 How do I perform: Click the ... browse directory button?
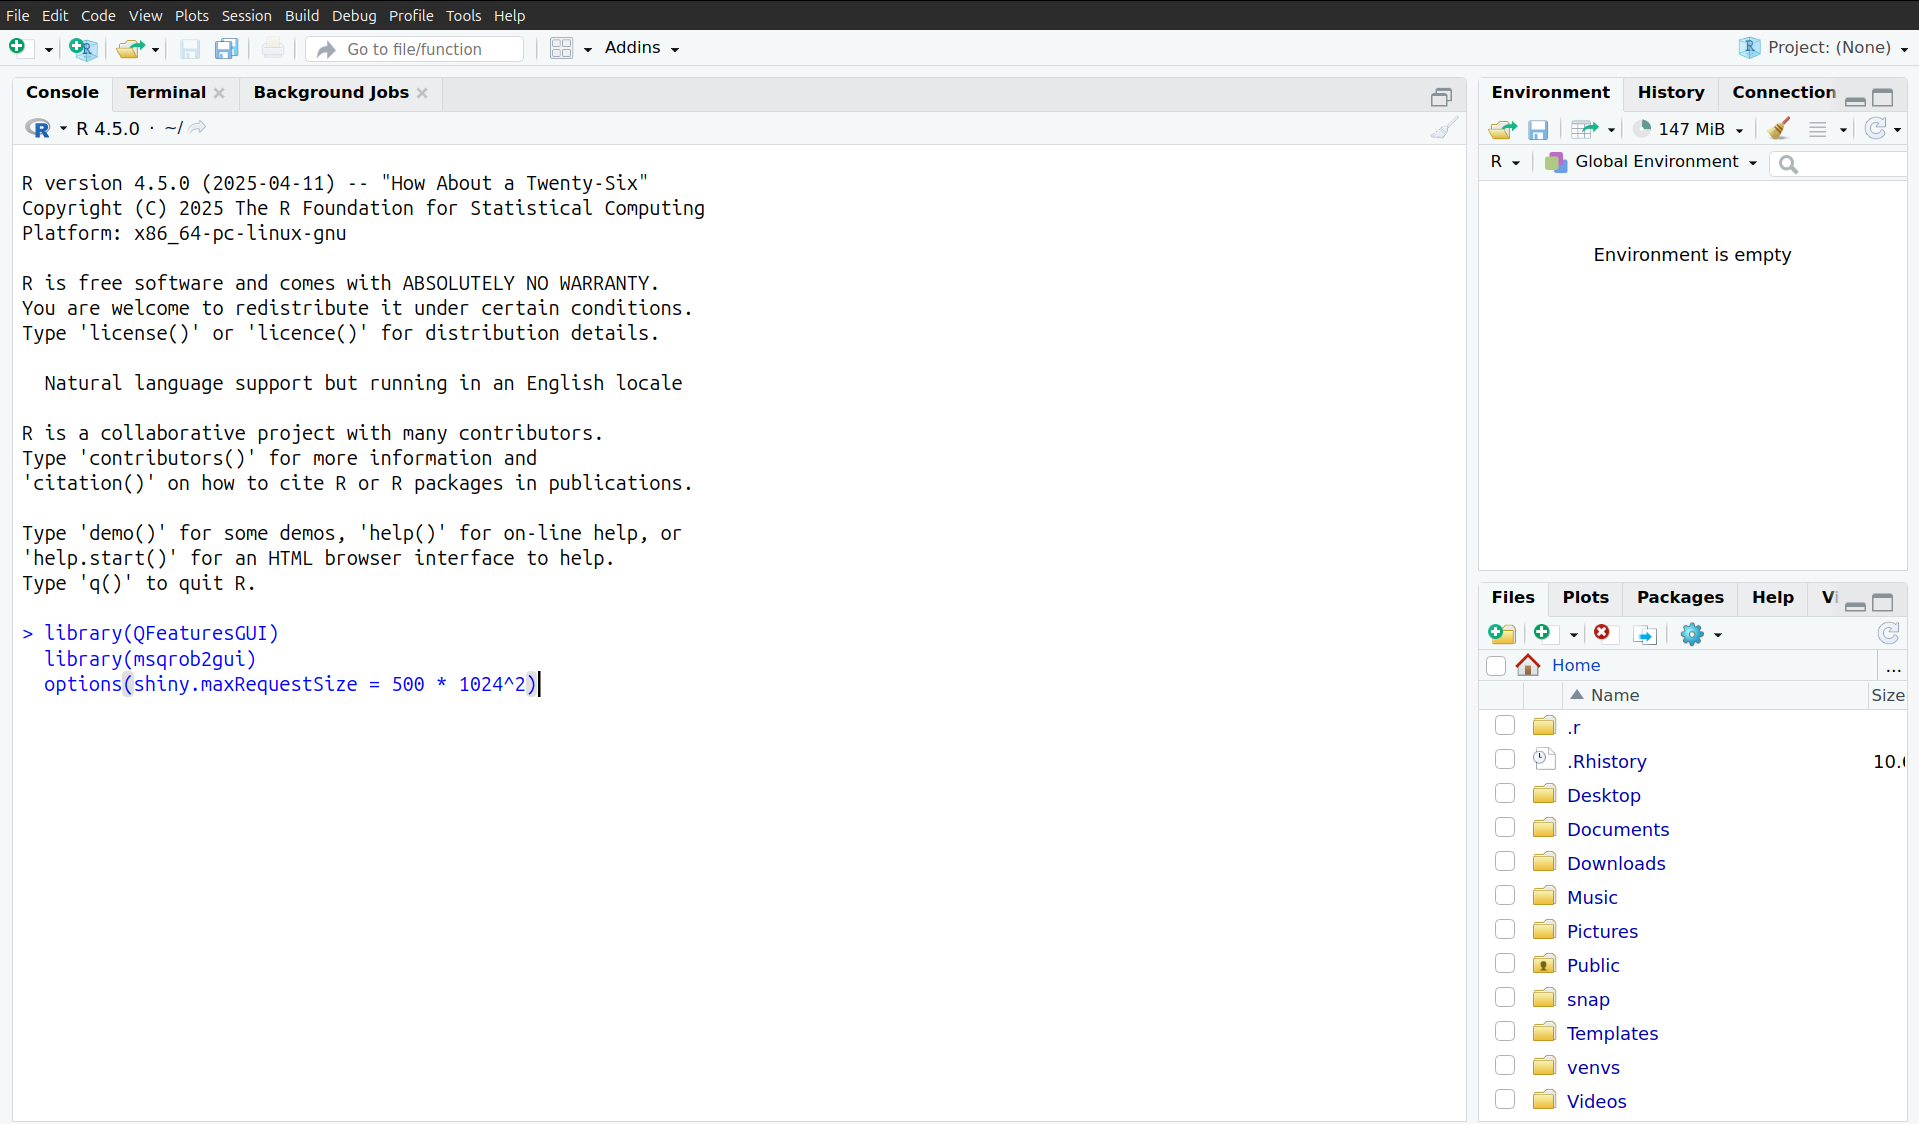click(x=1893, y=667)
